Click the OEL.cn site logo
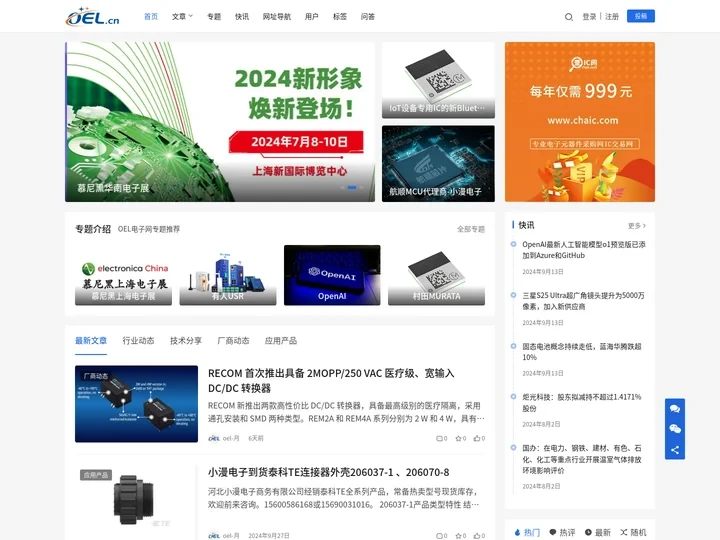The width and height of the screenshot is (720, 540). click(92, 17)
